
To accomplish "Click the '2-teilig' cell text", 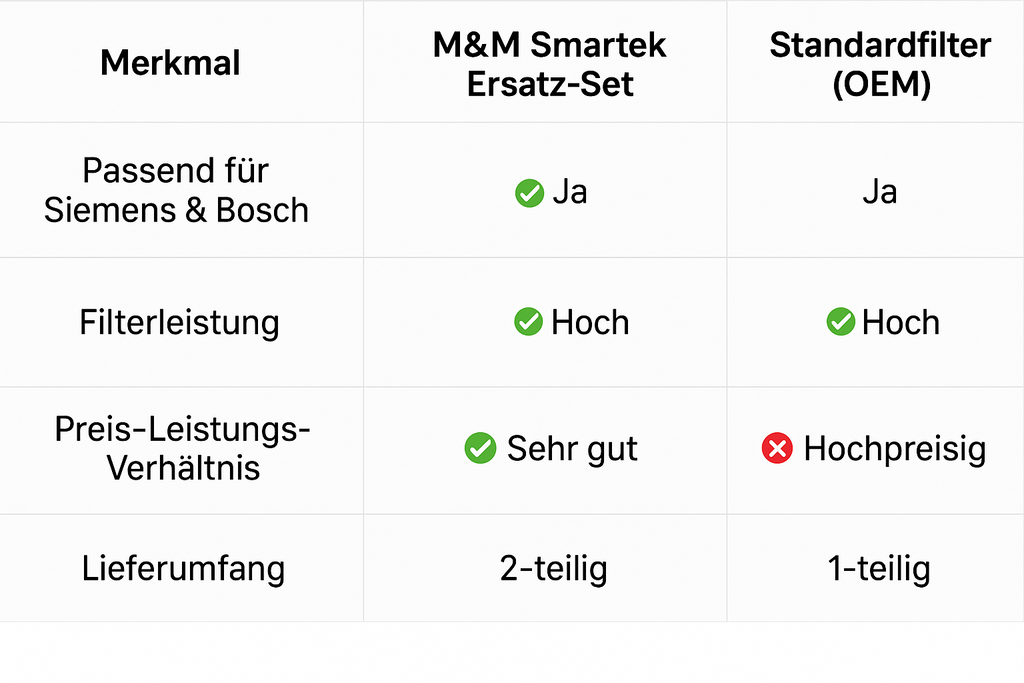I will (x=553, y=568).
